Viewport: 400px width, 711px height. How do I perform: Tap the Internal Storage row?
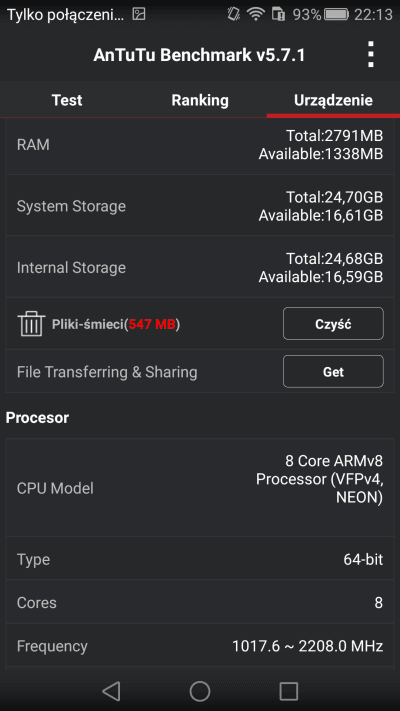coord(200,267)
